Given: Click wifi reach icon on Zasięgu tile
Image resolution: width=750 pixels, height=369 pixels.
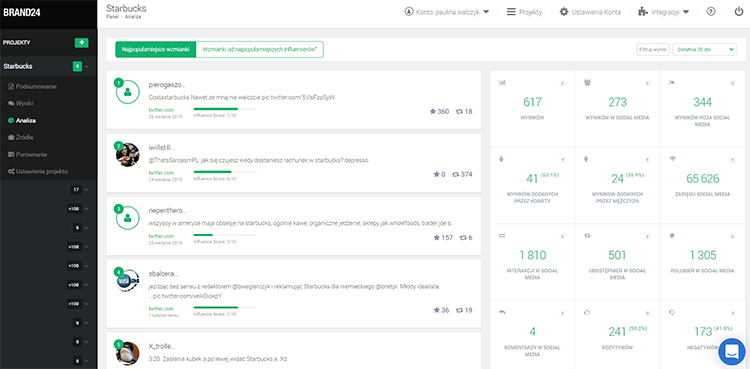Looking at the screenshot, I should pos(672,159).
